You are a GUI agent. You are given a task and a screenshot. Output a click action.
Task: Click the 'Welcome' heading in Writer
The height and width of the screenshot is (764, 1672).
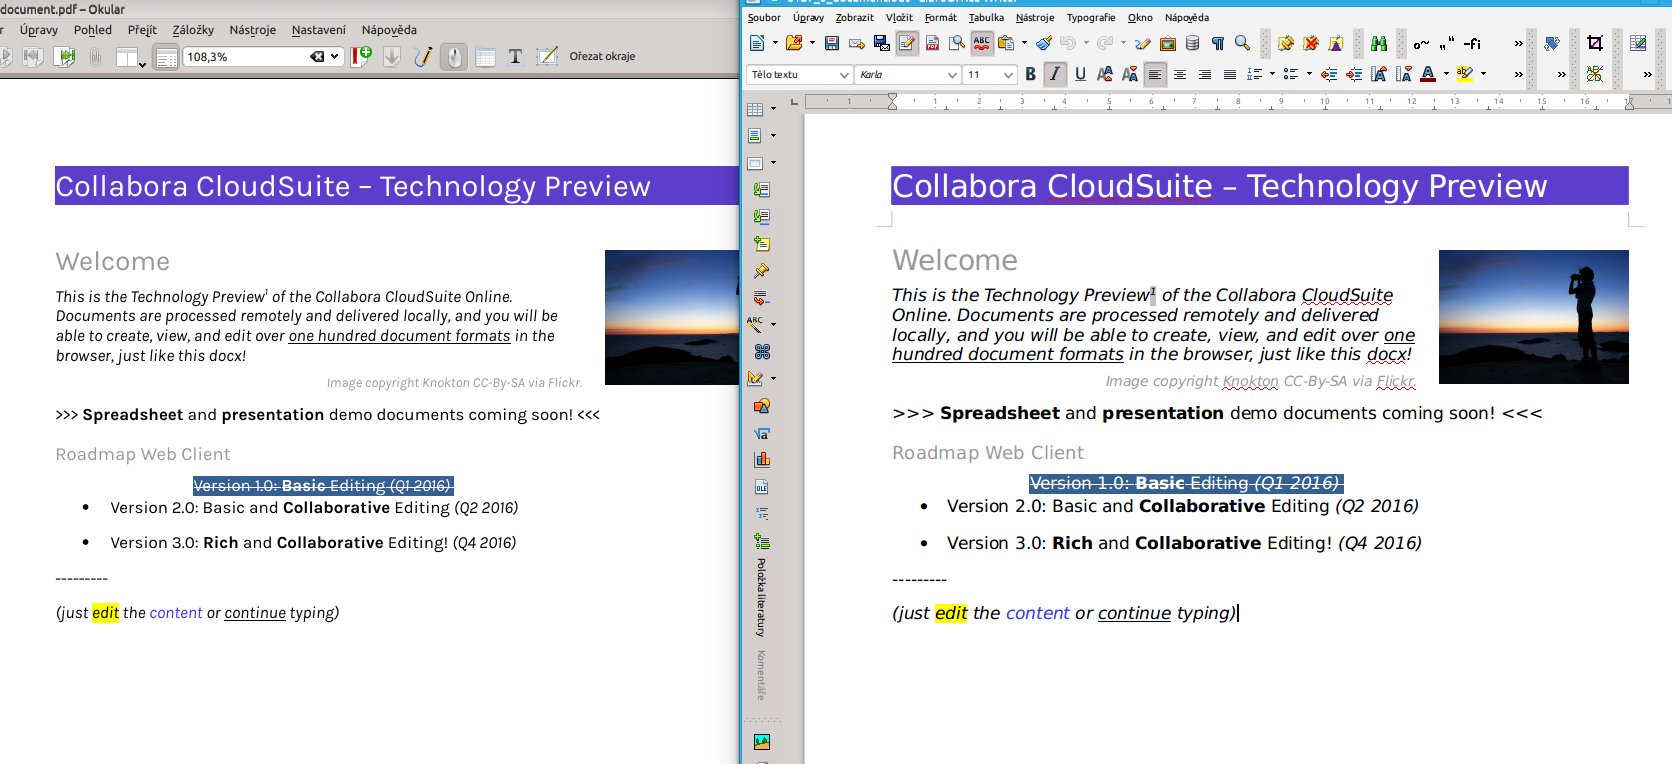955,260
